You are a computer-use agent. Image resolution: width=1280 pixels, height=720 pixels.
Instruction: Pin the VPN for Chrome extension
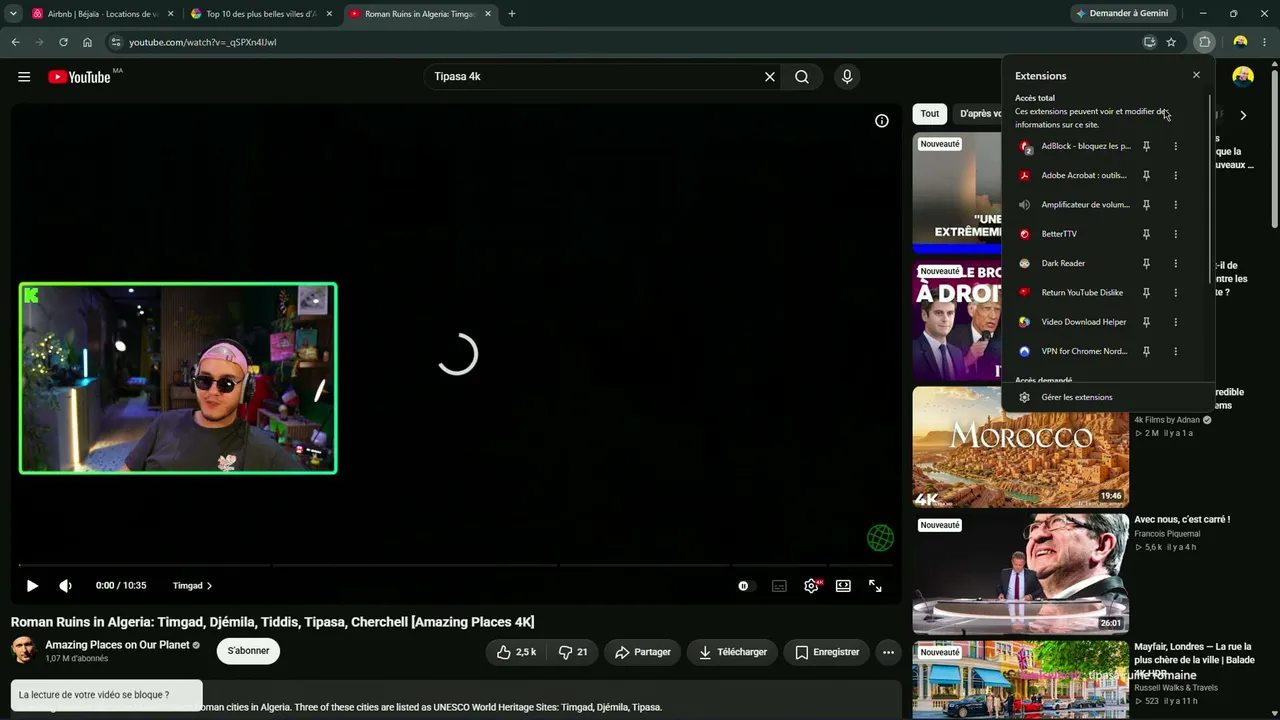(x=1146, y=351)
